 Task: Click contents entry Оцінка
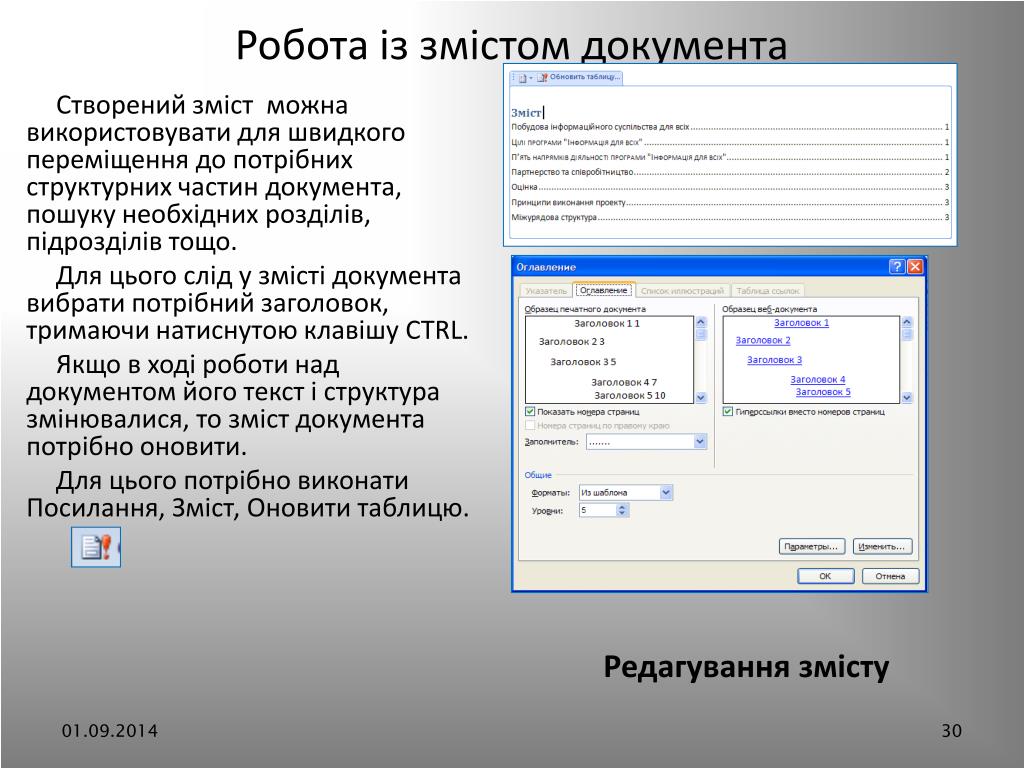pos(730,187)
